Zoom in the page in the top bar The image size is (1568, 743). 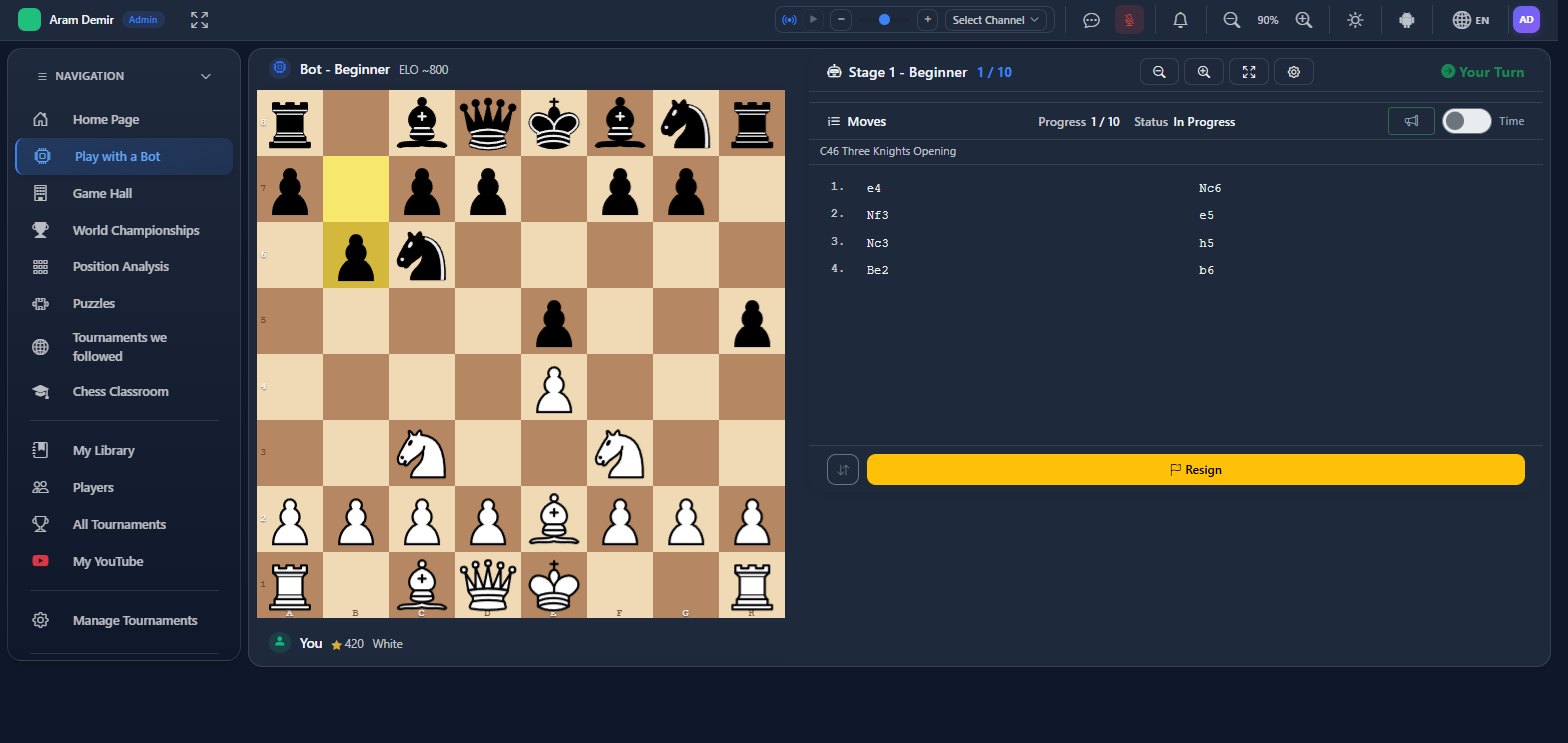tap(1304, 20)
